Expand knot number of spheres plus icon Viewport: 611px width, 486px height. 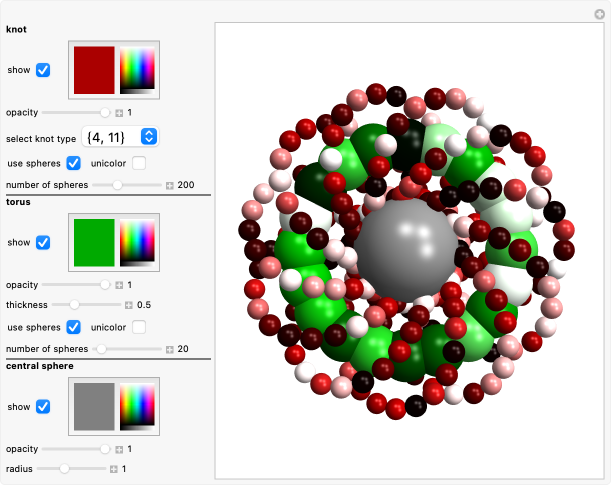point(169,185)
